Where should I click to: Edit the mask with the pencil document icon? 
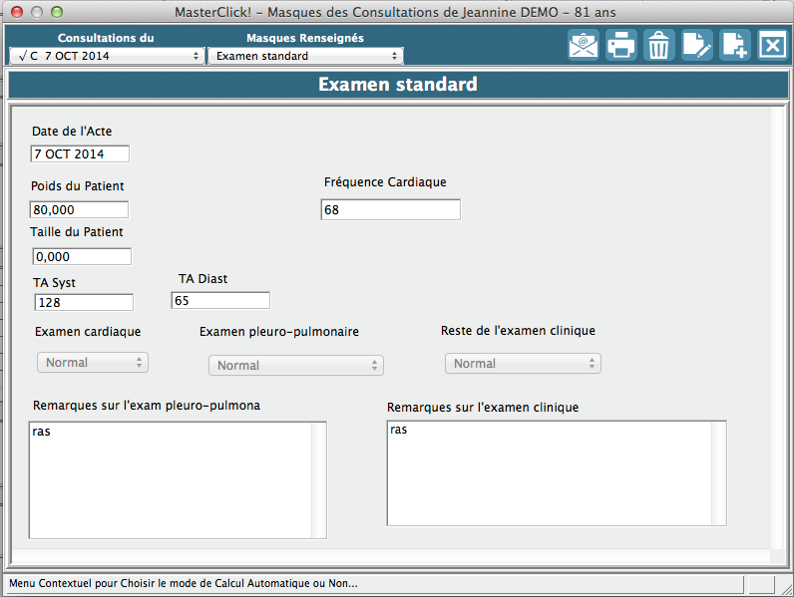pos(697,45)
